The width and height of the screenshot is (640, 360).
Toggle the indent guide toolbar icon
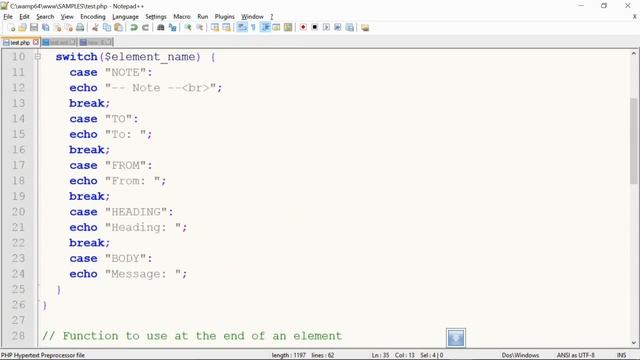(x=265, y=27)
